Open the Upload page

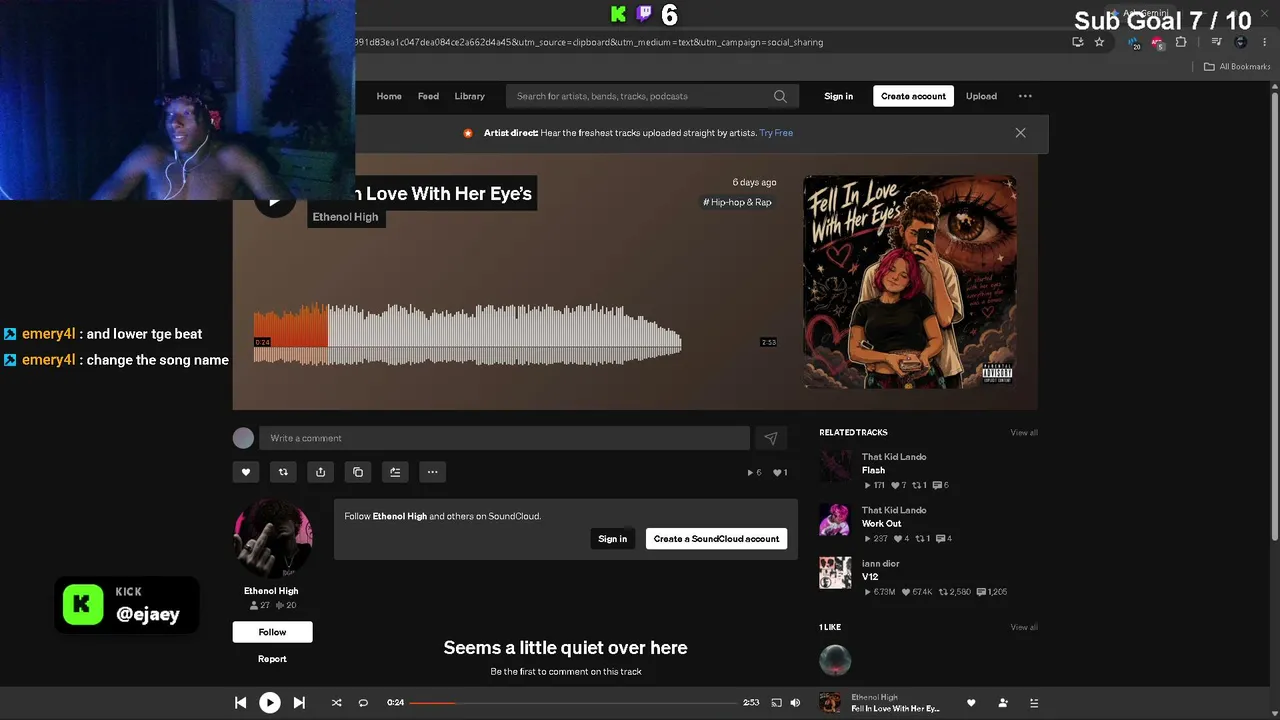click(981, 96)
